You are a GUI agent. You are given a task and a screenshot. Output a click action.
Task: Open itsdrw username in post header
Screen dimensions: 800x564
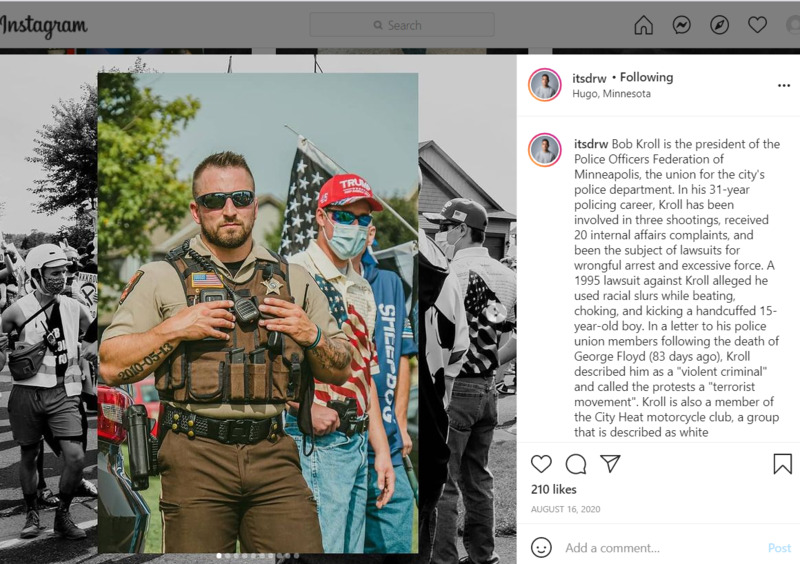(x=589, y=78)
